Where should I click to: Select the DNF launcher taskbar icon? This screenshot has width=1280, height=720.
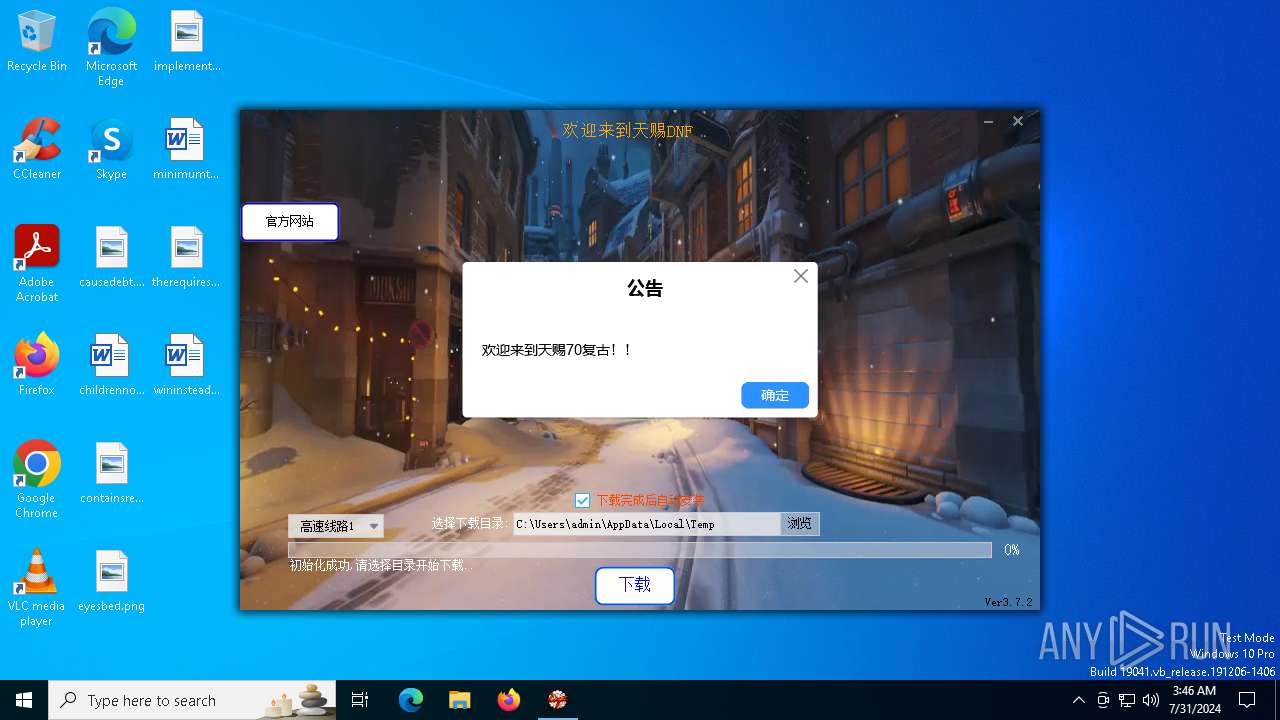tap(558, 700)
